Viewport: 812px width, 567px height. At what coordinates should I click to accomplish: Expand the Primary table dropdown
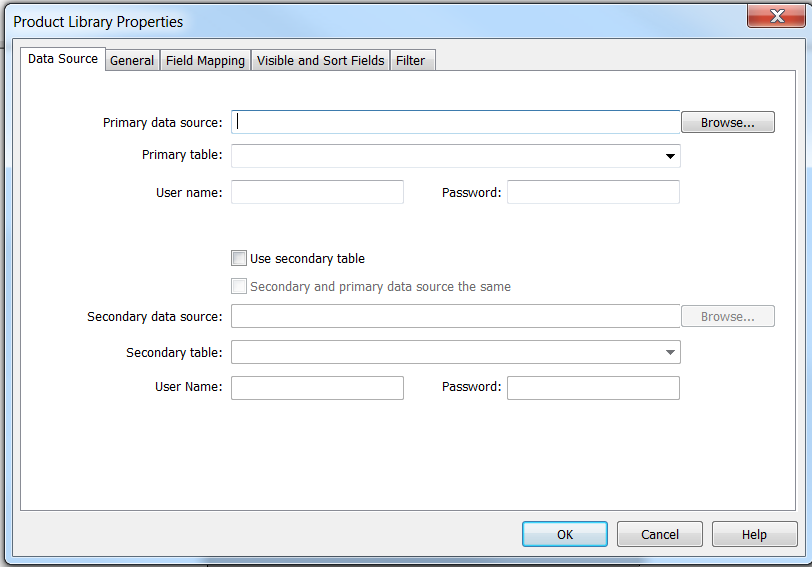click(669, 156)
